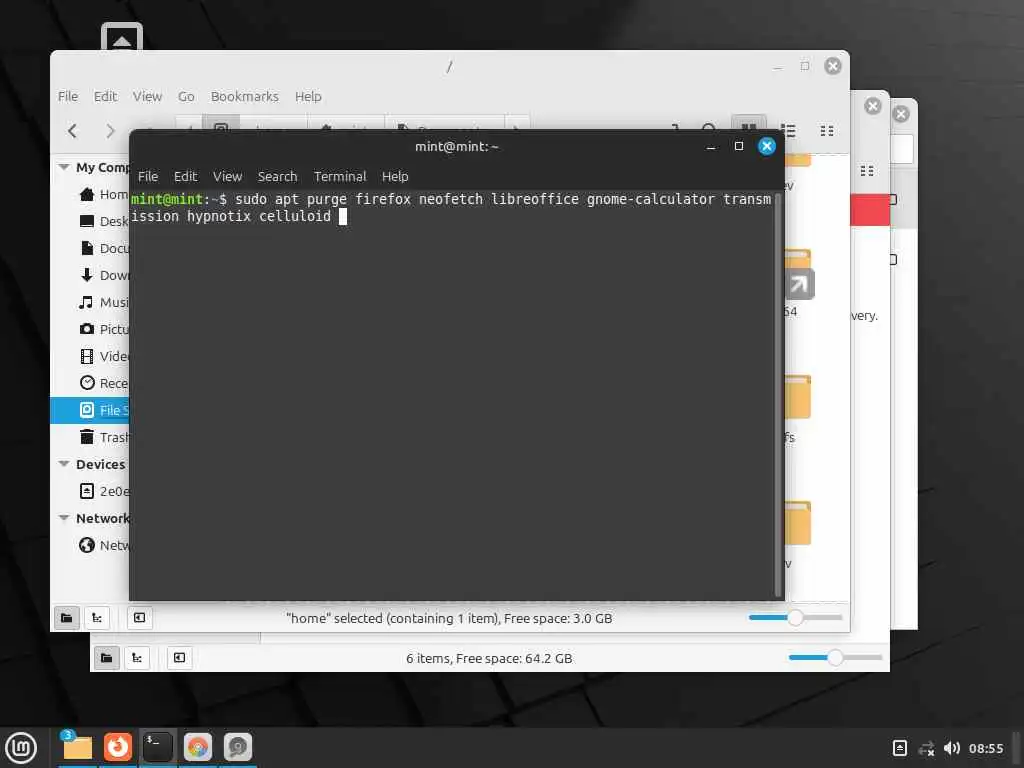Show tree view in second file manager window
1024x768 pixels.
tap(136, 658)
